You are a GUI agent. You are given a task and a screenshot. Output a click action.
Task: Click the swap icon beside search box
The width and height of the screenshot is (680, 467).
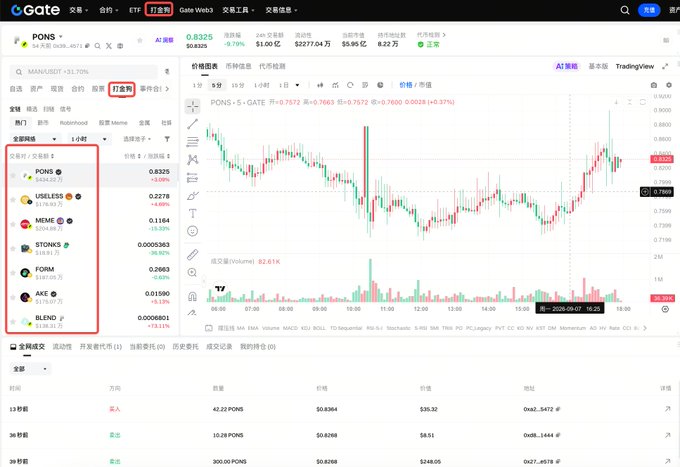point(167,72)
